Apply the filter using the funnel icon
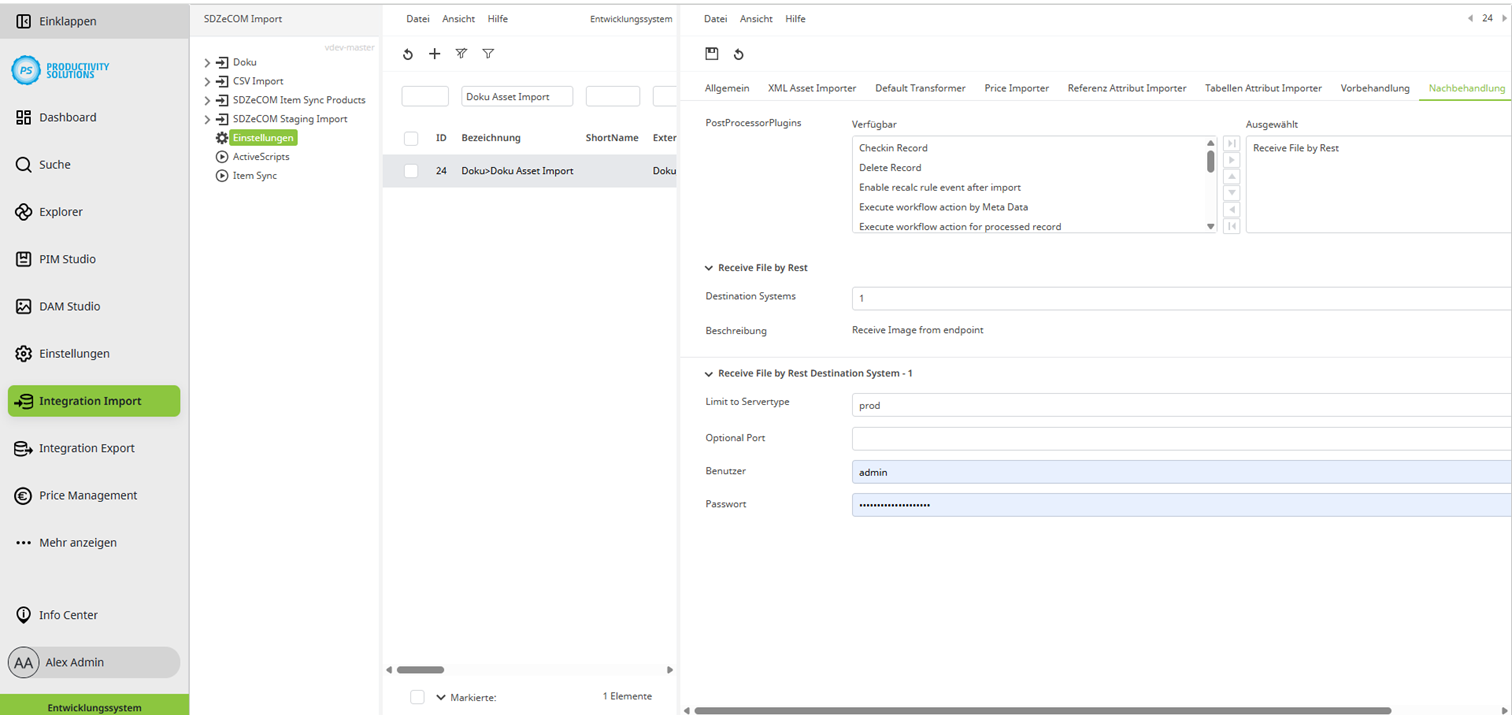The height and width of the screenshot is (715, 1512). (x=488, y=54)
